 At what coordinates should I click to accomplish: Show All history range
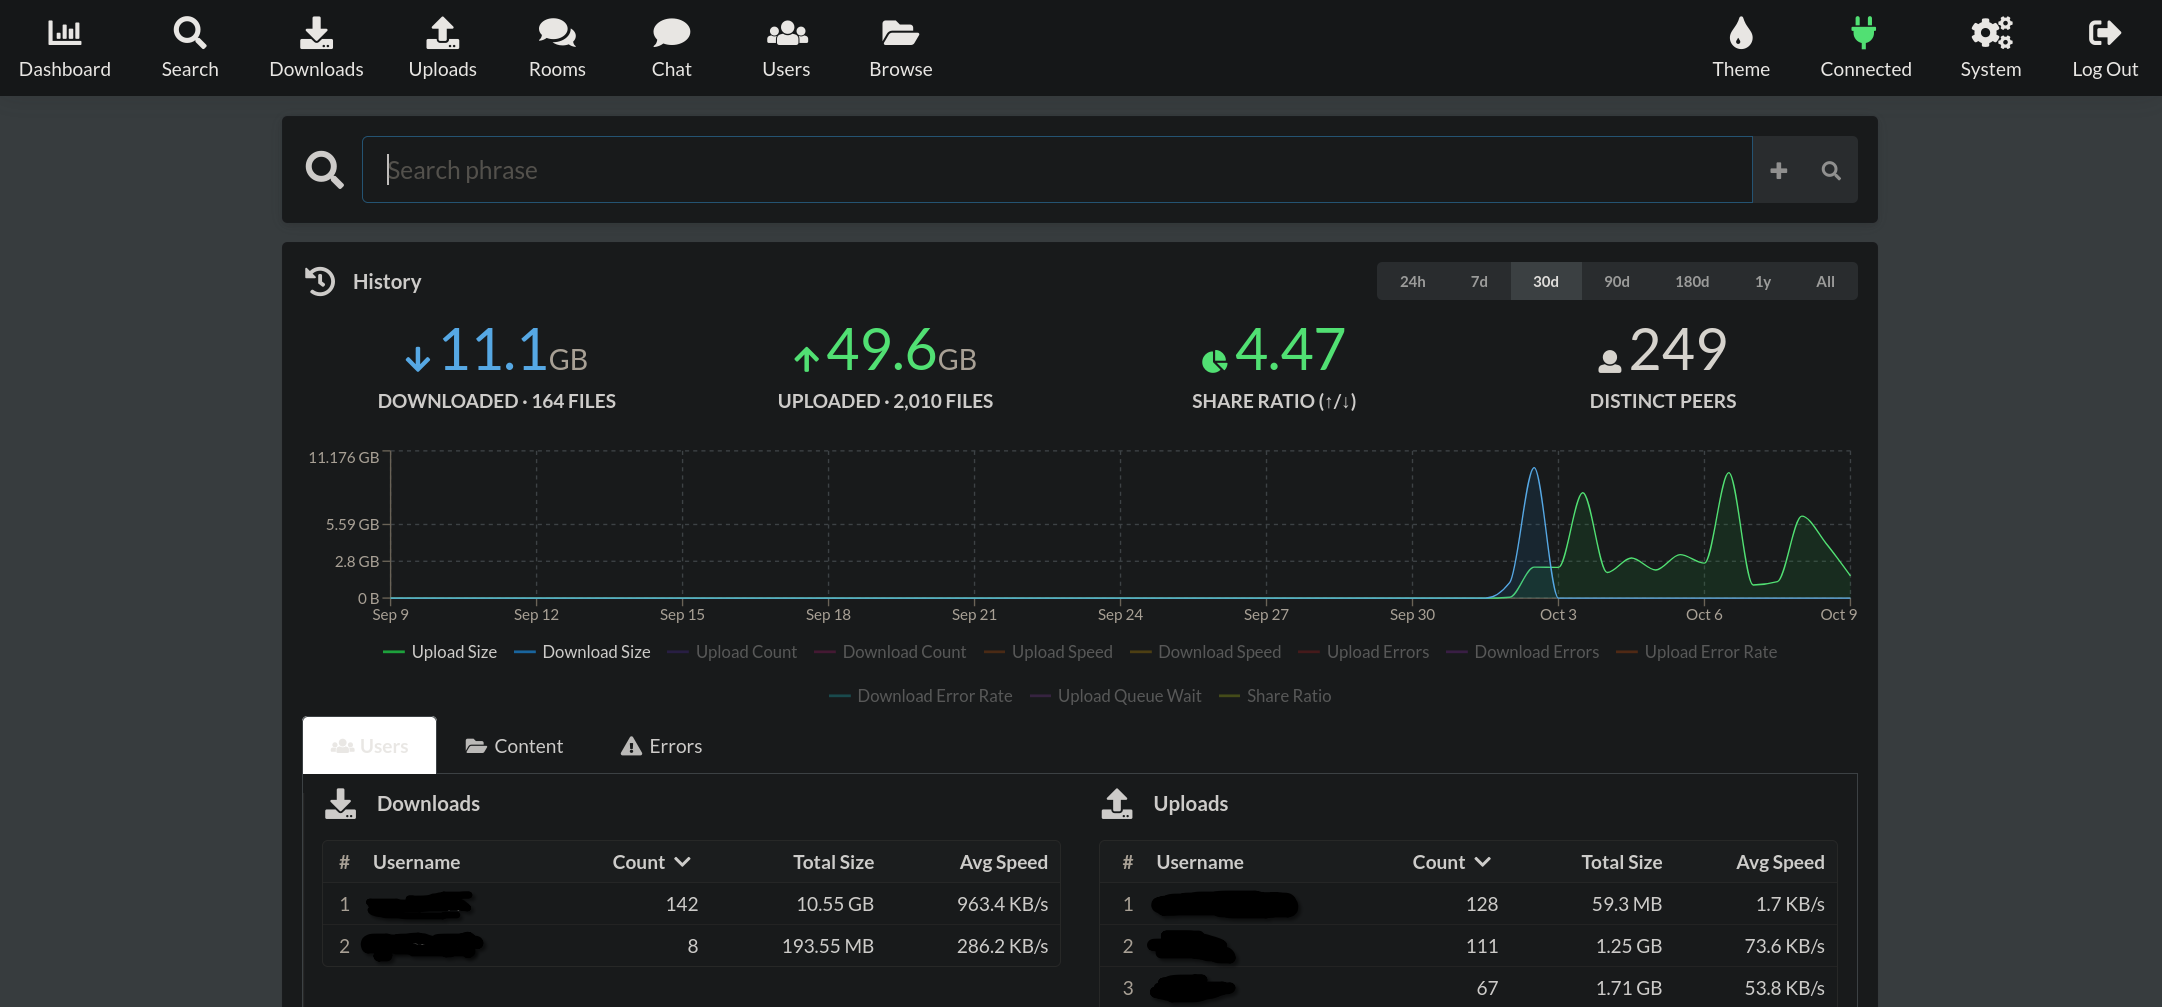pyautogui.click(x=1825, y=282)
